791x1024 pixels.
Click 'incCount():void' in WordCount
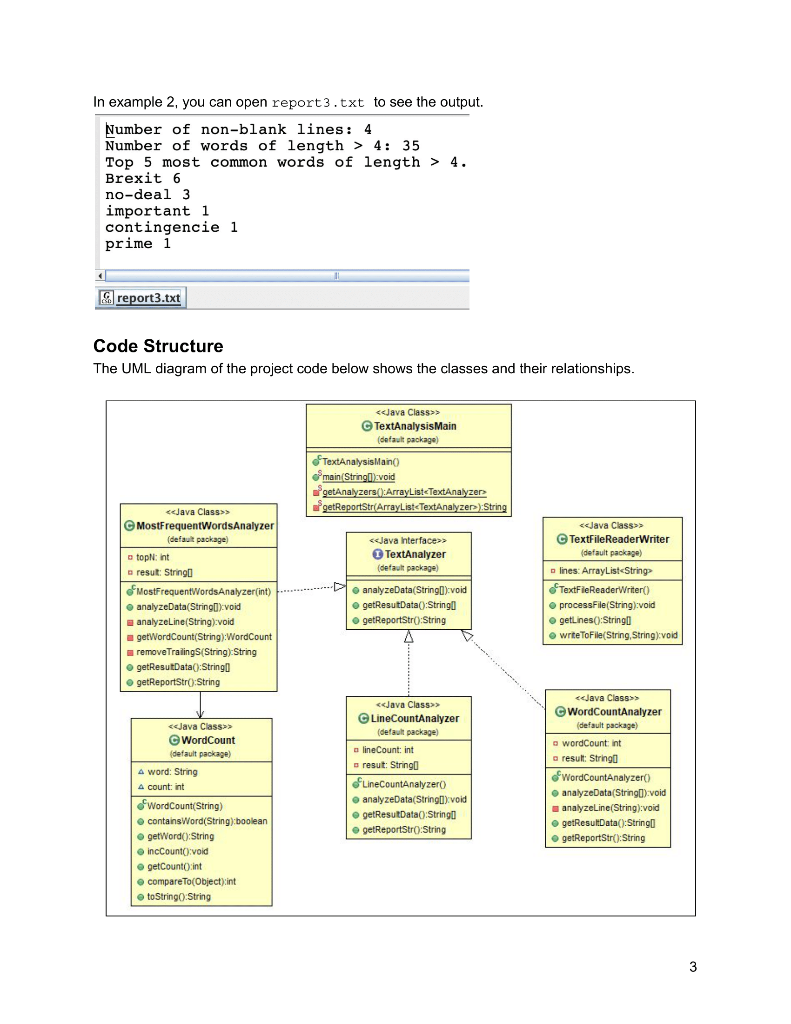(178, 852)
